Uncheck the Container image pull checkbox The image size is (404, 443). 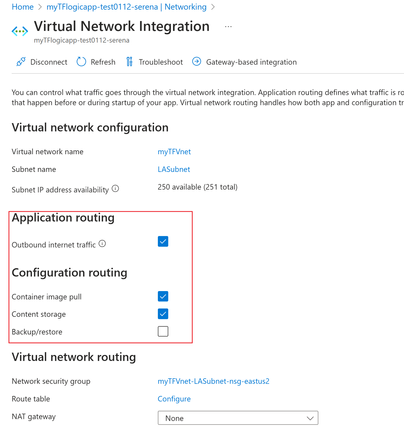pos(163,296)
